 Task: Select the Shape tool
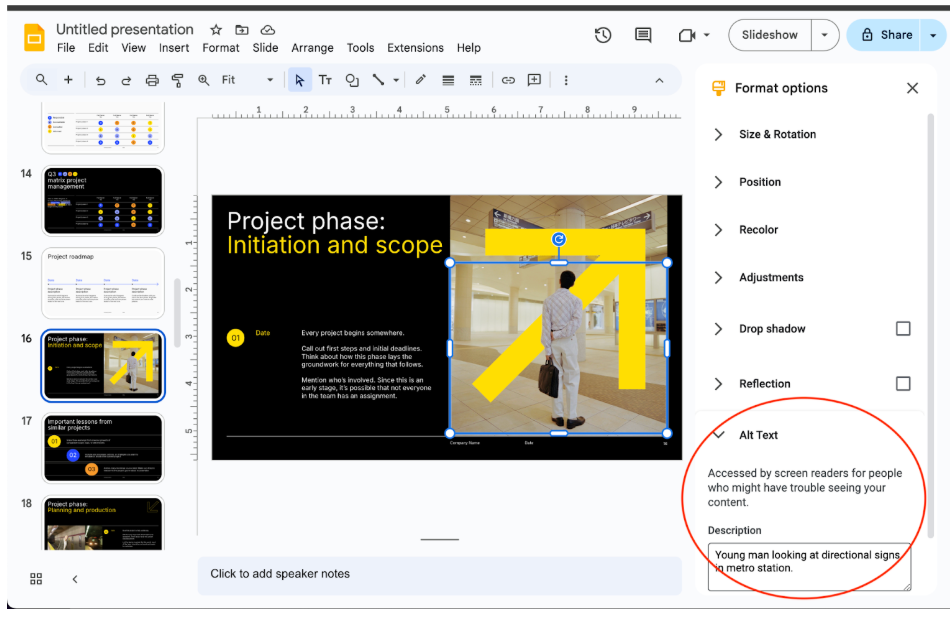tap(352, 79)
